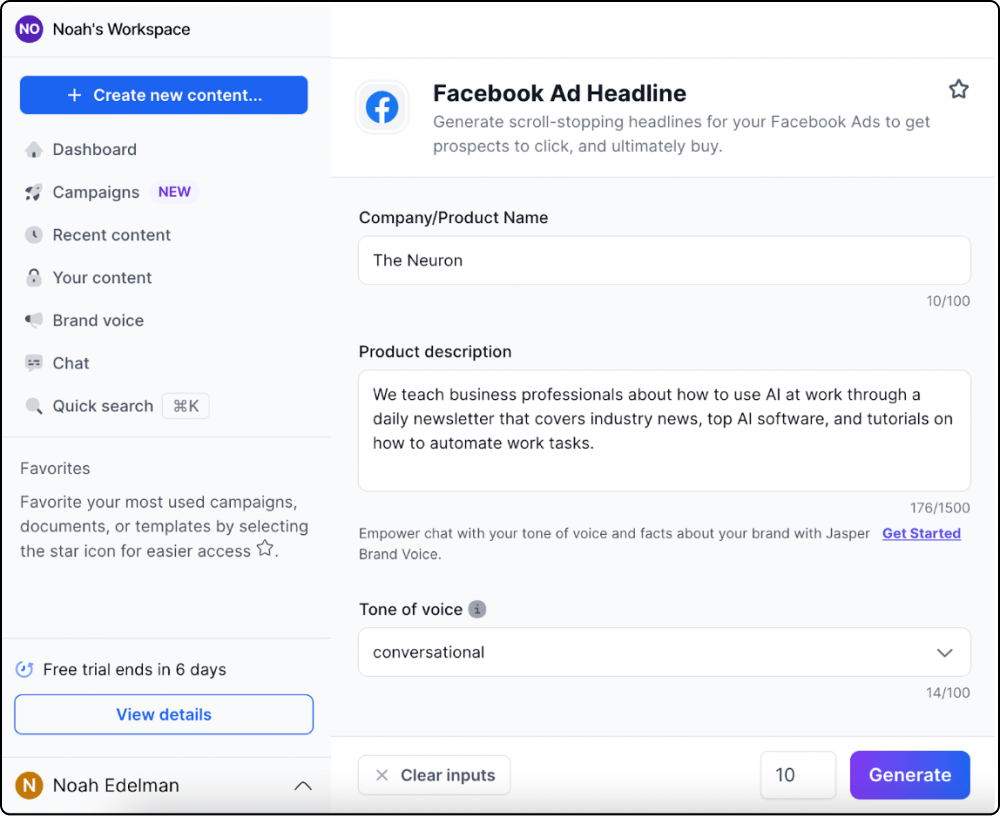Open Chat from the sidebar
Viewport: 1000px width, 816px height.
[71, 363]
